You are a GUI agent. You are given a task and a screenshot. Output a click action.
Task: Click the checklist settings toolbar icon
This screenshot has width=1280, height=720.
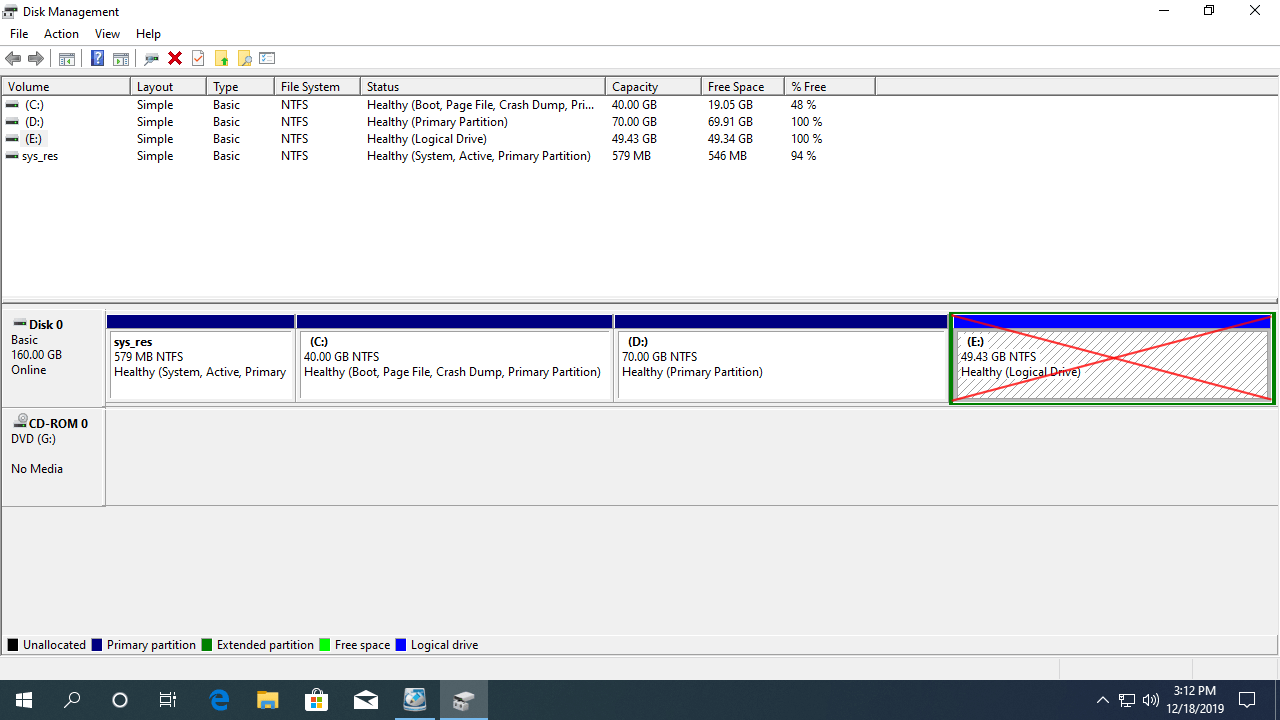(267, 59)
